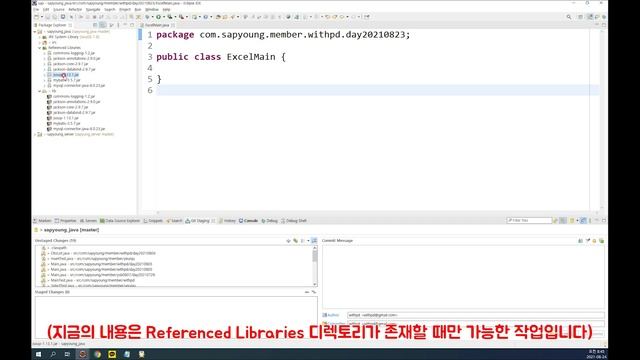Select mybatis-3.5.7.jar under Referenced Libraries
This screenshot has height=360, width=640.
[67, 80]
